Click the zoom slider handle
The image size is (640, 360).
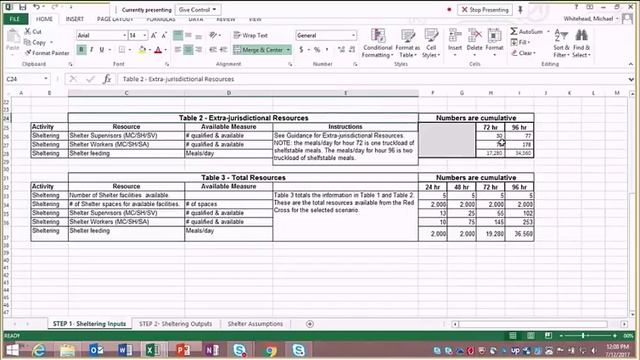(x=583, y=336)
